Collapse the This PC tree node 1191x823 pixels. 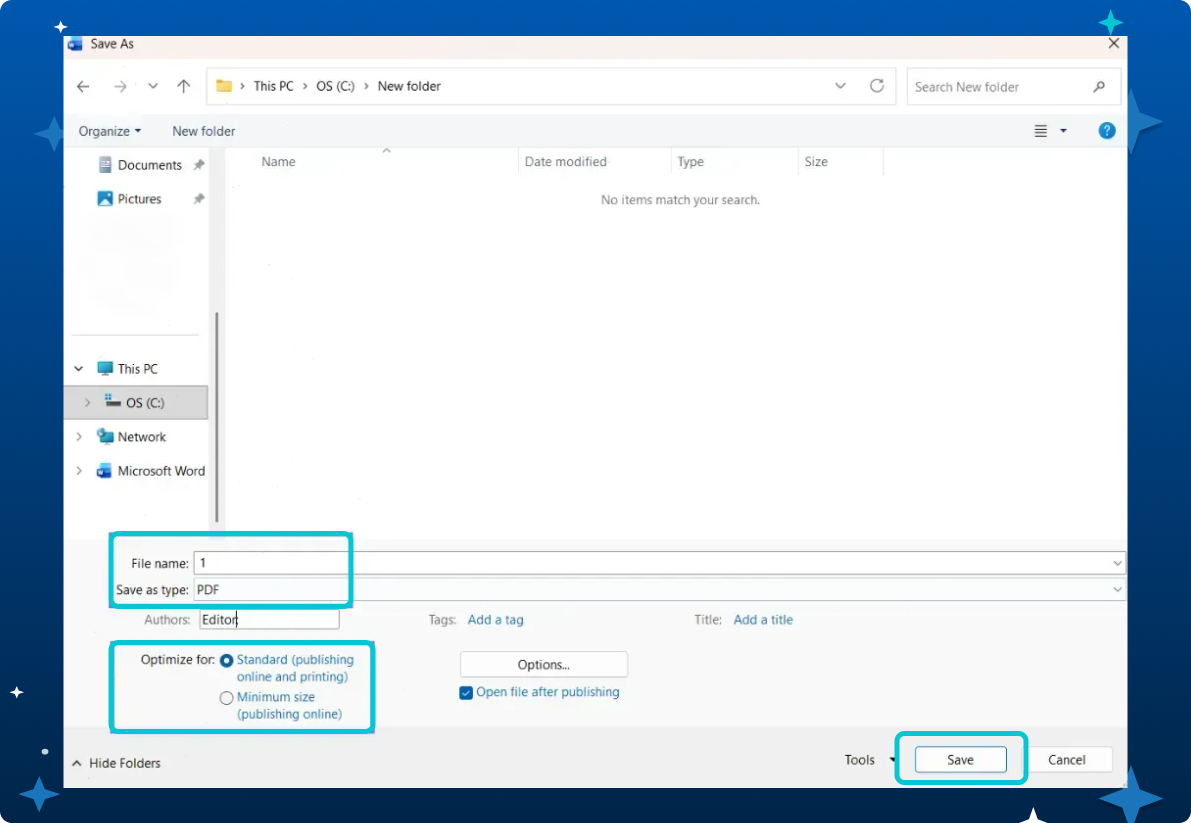coord(79,369)
